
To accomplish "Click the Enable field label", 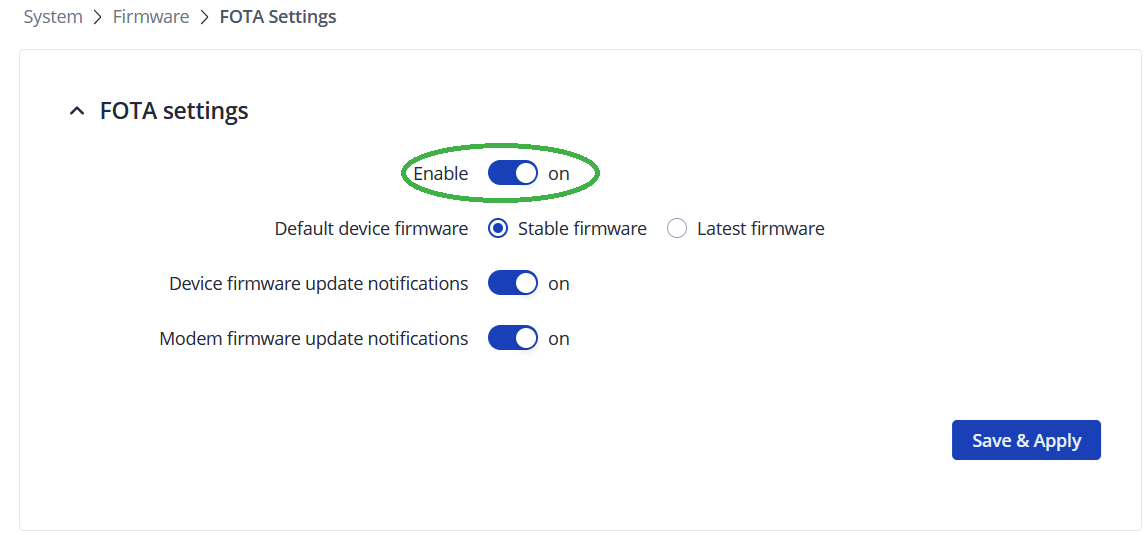I will point(441,173).
